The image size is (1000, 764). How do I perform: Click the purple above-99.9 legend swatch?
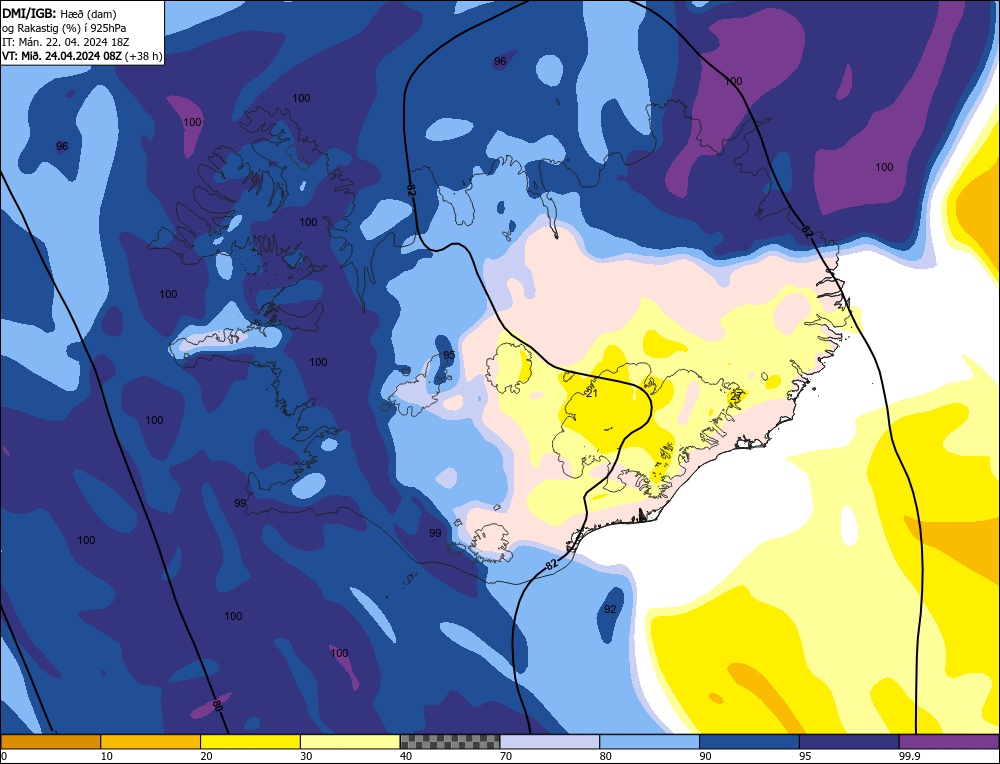coord(949,742)
